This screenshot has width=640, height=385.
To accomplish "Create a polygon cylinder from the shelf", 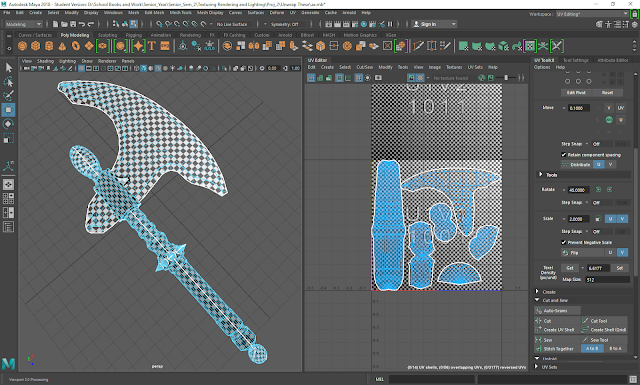I will point(49,46).
